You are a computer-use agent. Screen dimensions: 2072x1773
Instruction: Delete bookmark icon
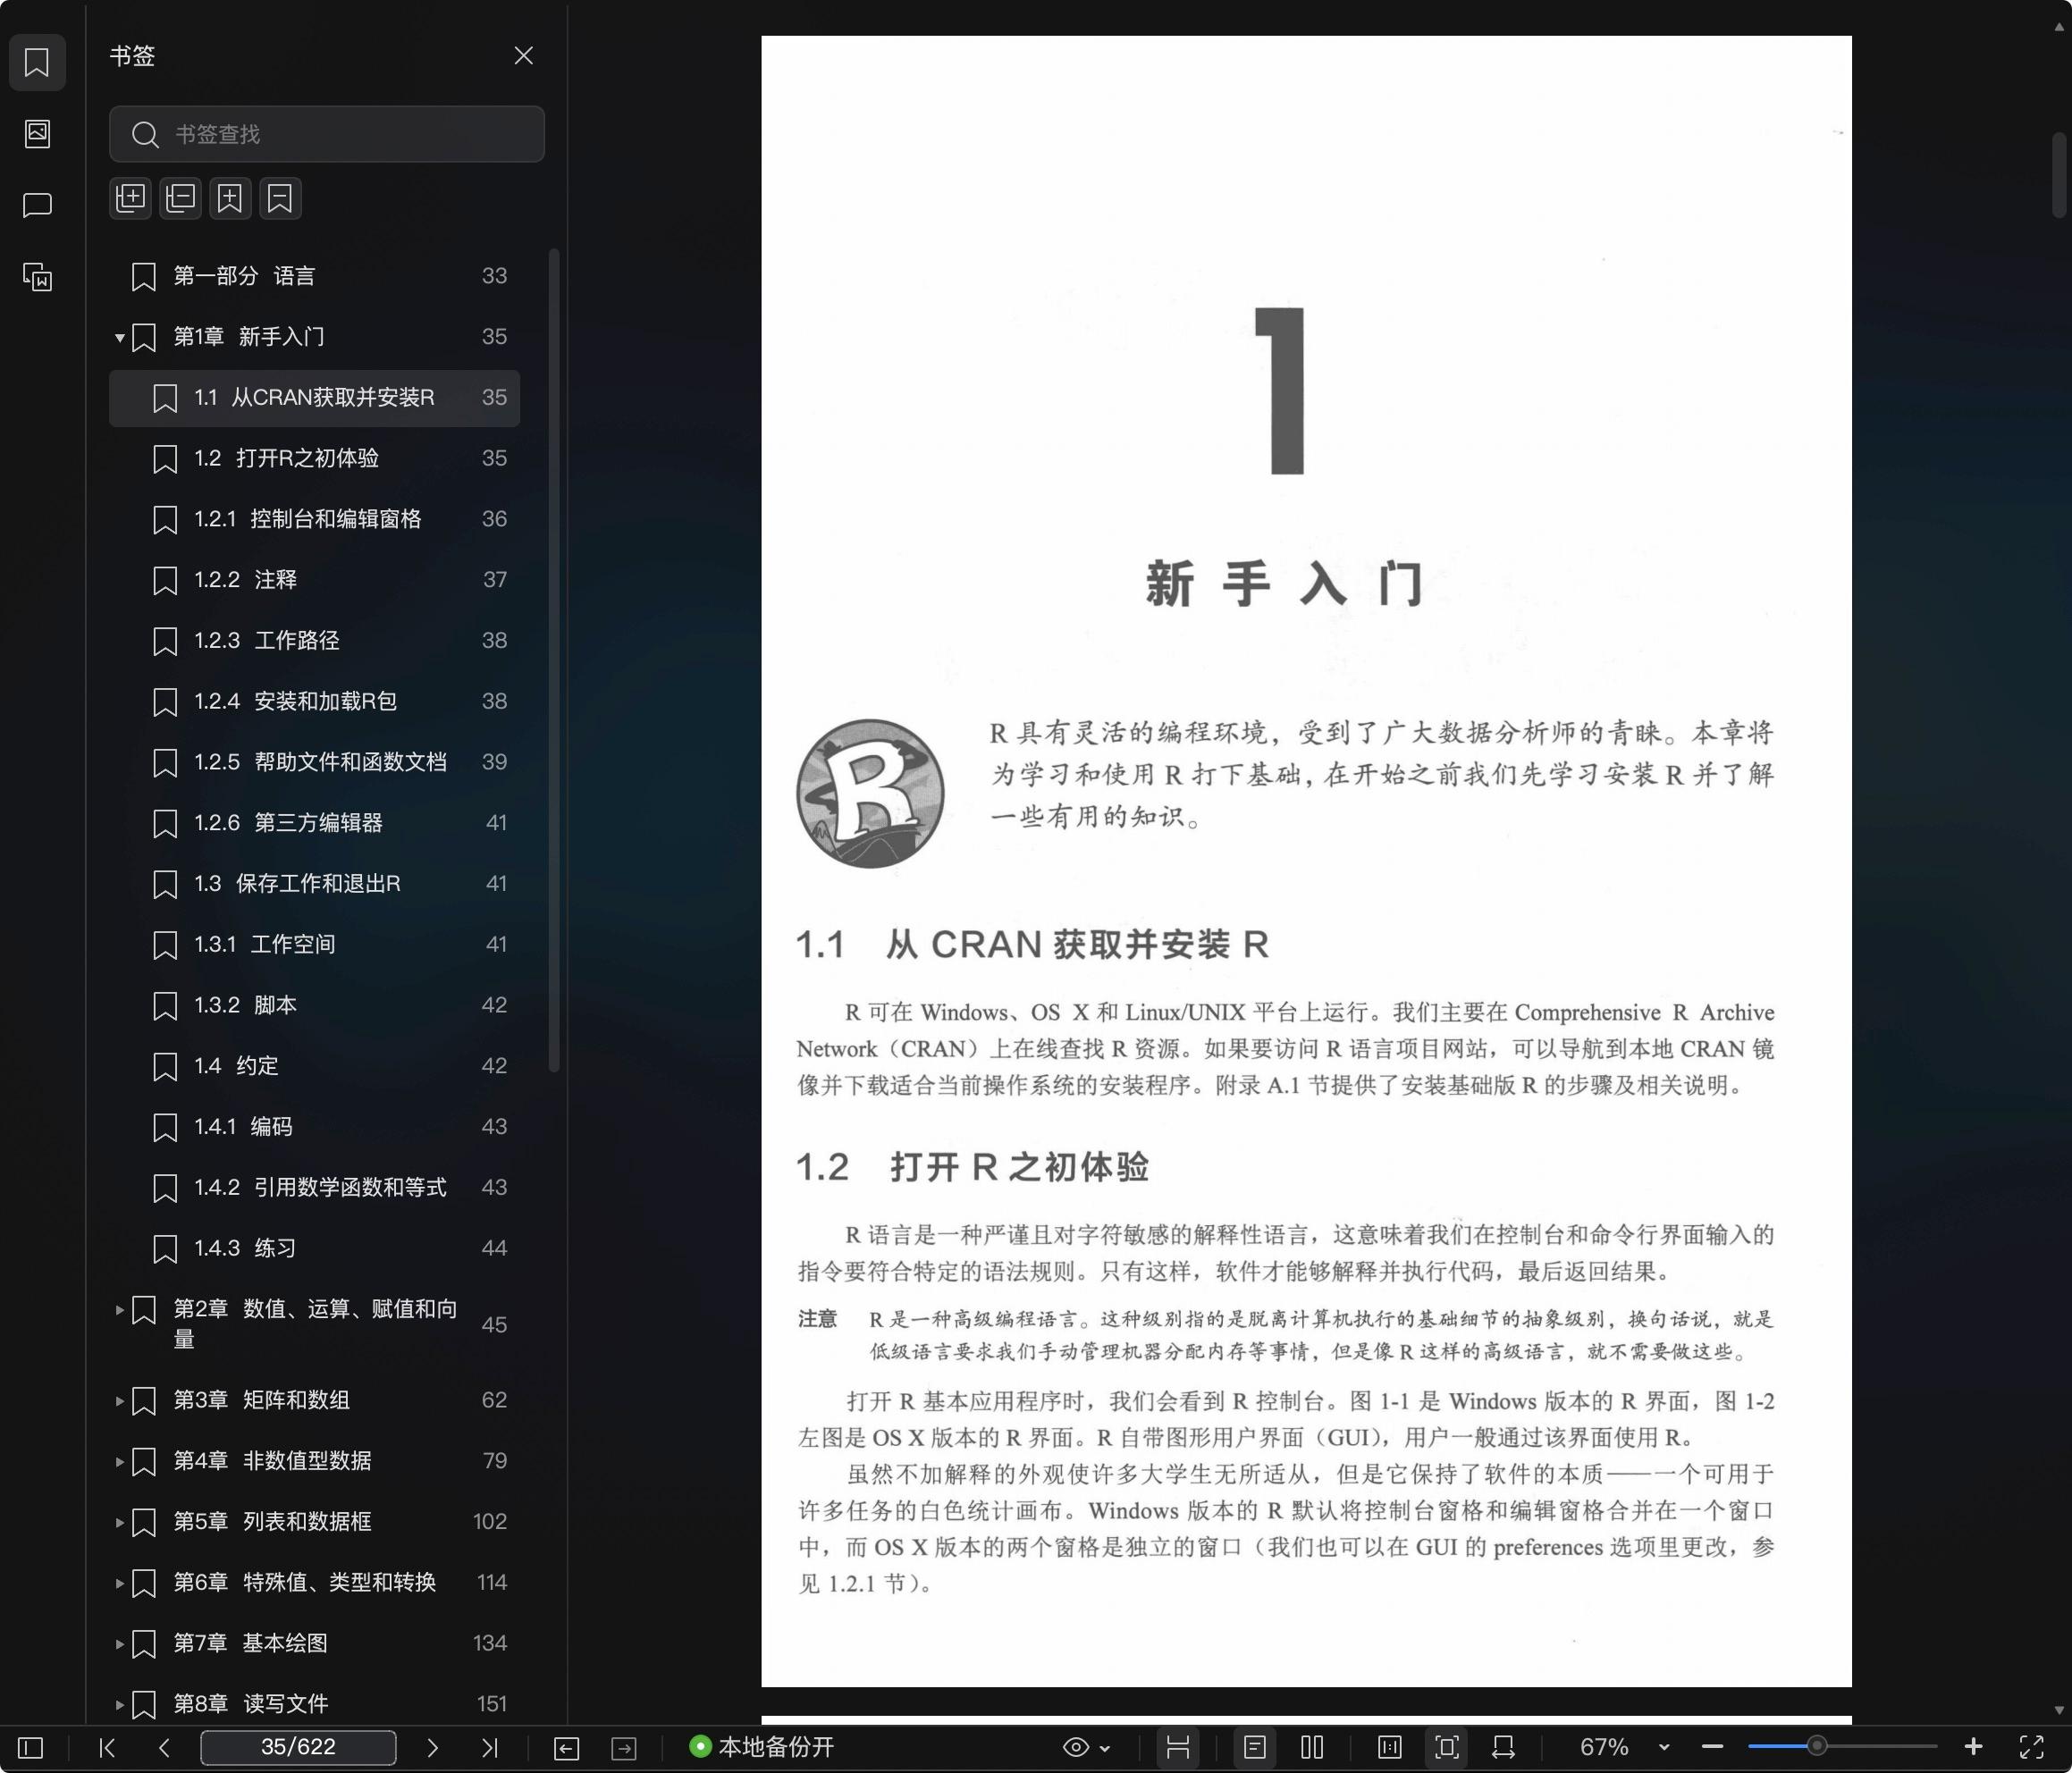280,198
